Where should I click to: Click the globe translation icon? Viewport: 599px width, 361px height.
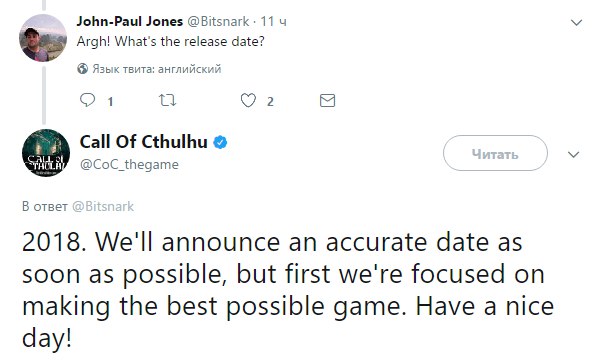pos(83,69)
